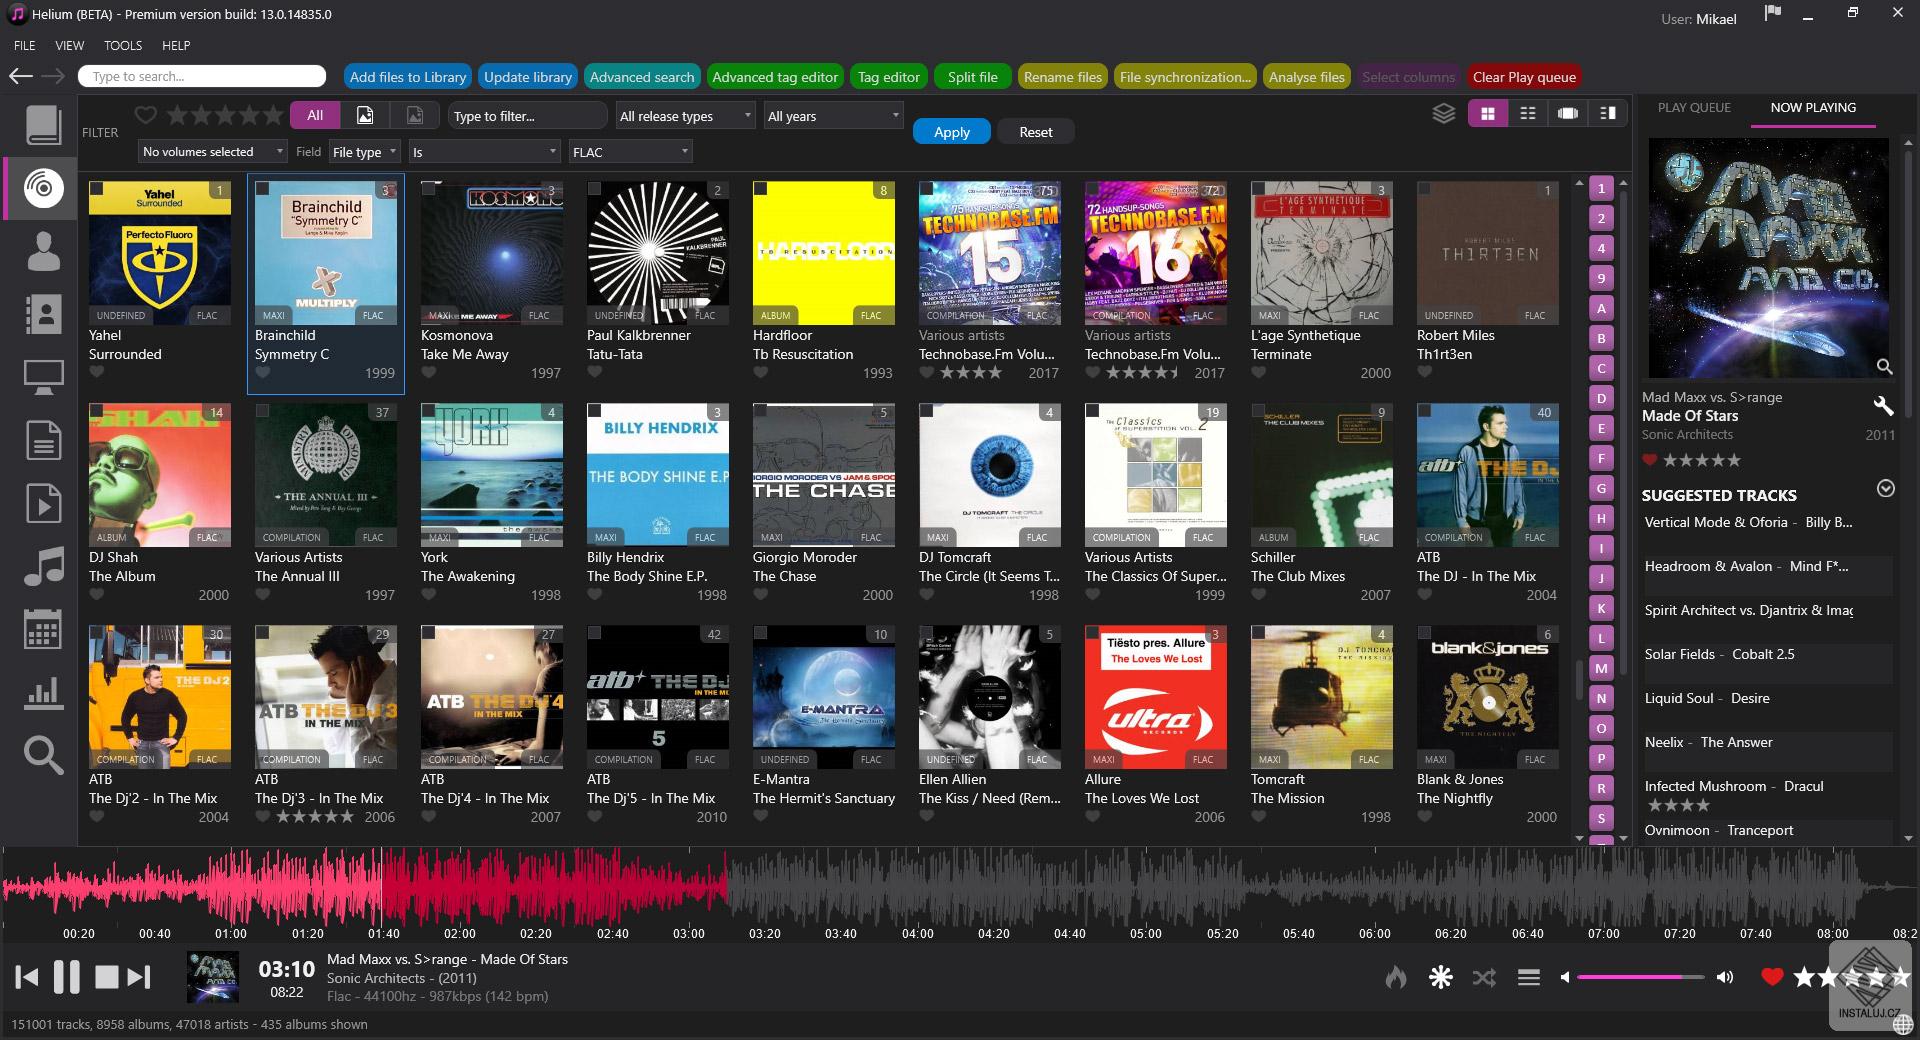The height and width of the screenshot is (1040, 1920).
Task: Click the Type to search field
Action: tap(202, 76)
